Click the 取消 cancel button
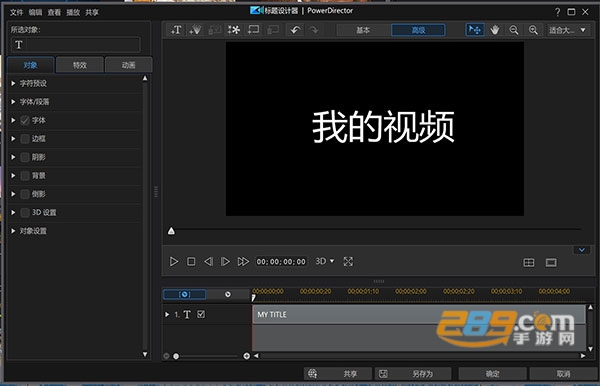The height and width of the screenshot is (386, 600). coord(563,373)
